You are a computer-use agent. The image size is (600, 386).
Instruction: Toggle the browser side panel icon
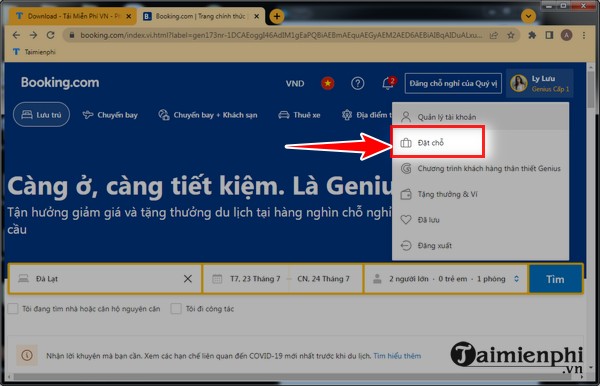[549, 35]
